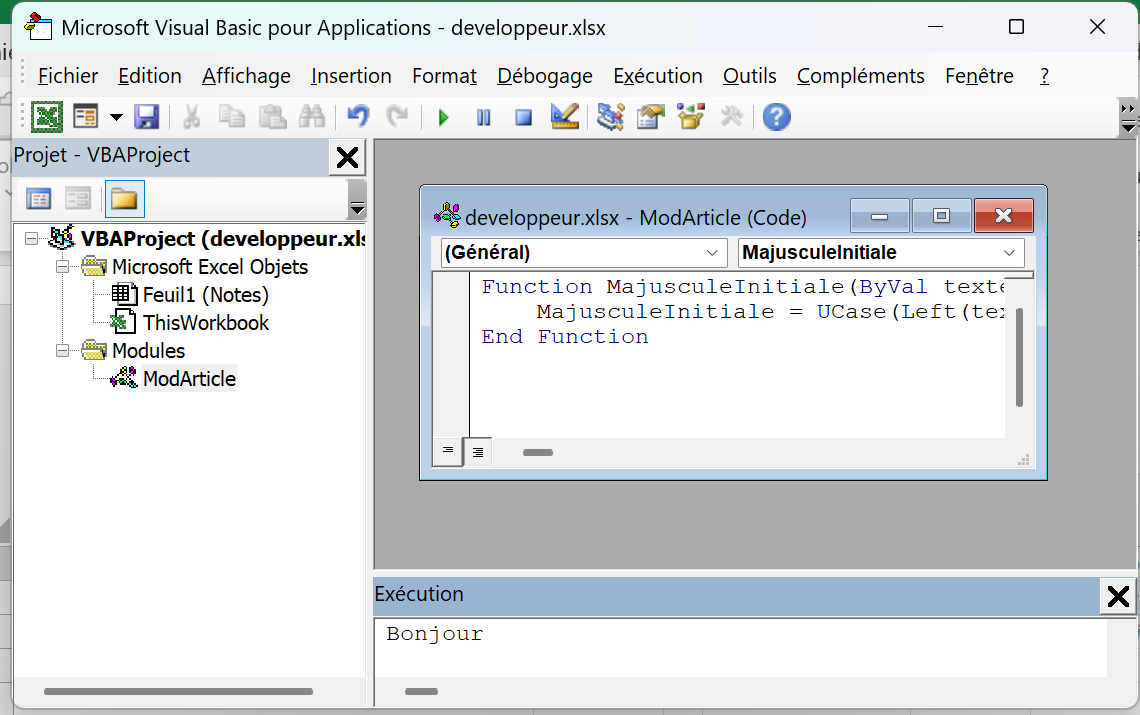
Task: Open the insert object dropdown arrow
Action: click(x=116, y=117)
